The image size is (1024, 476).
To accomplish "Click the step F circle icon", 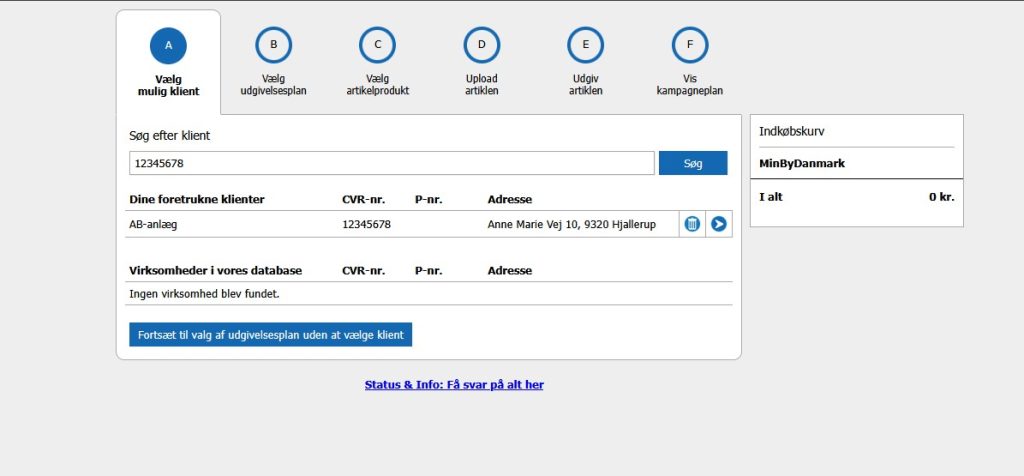I will tap(689, 45).
